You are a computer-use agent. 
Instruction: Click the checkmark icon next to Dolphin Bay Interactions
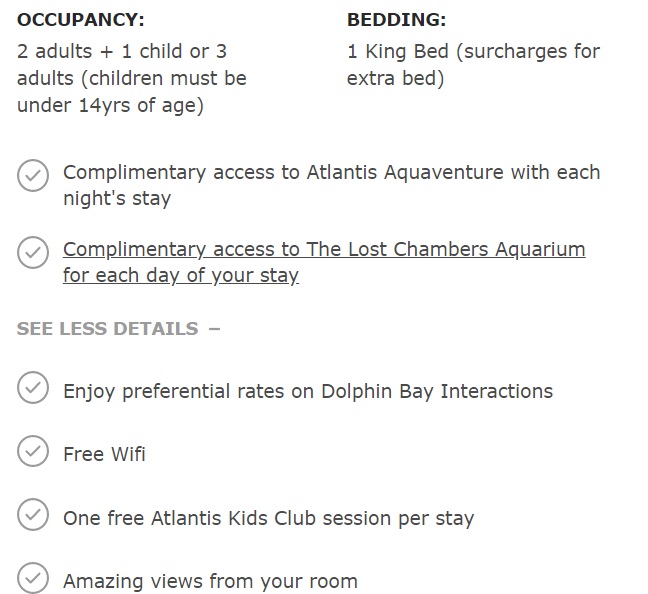coord(33,387)
